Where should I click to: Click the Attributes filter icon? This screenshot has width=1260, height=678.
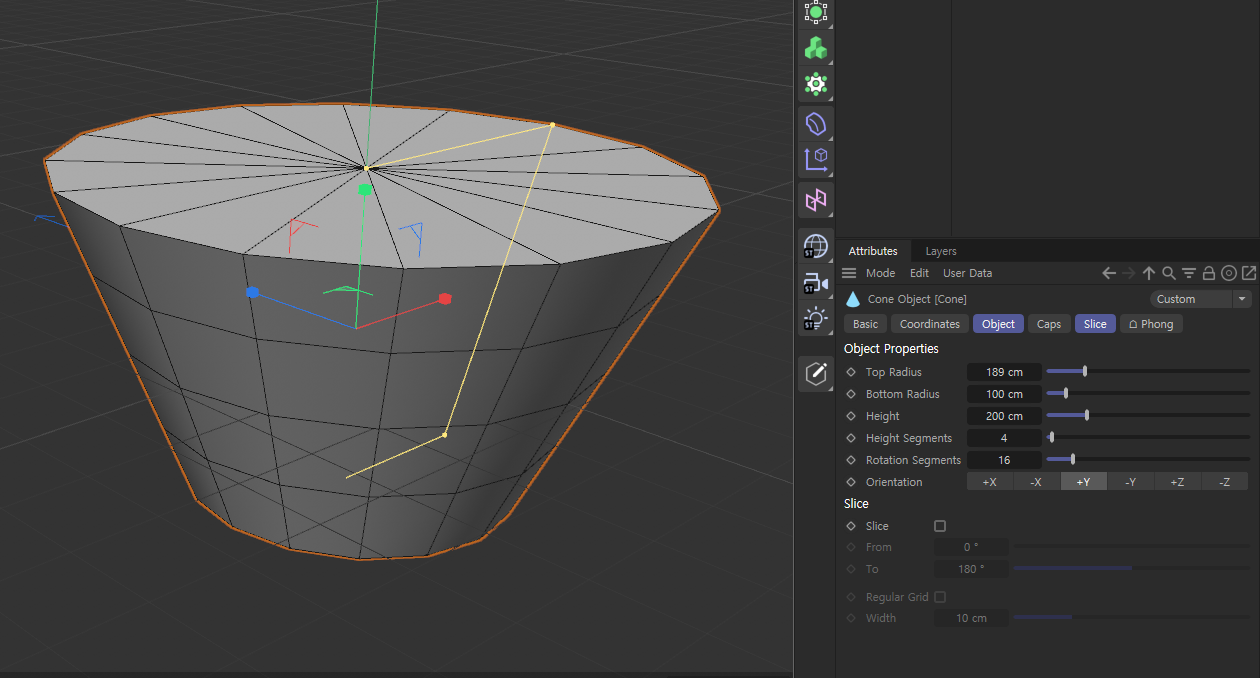click(1189, 273)
